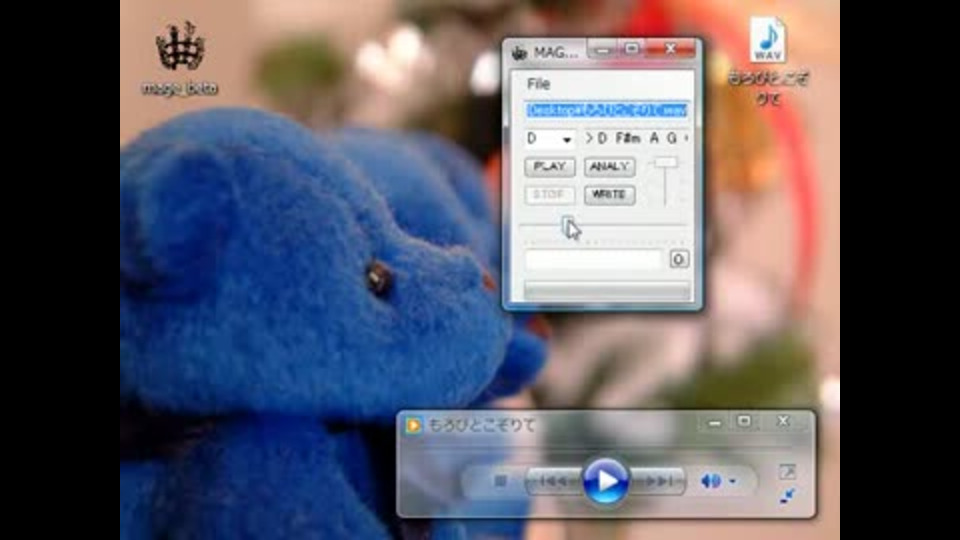This screenshot has height=540, width=960.
Task: Click the WRITE button
Action: point(609,195)
